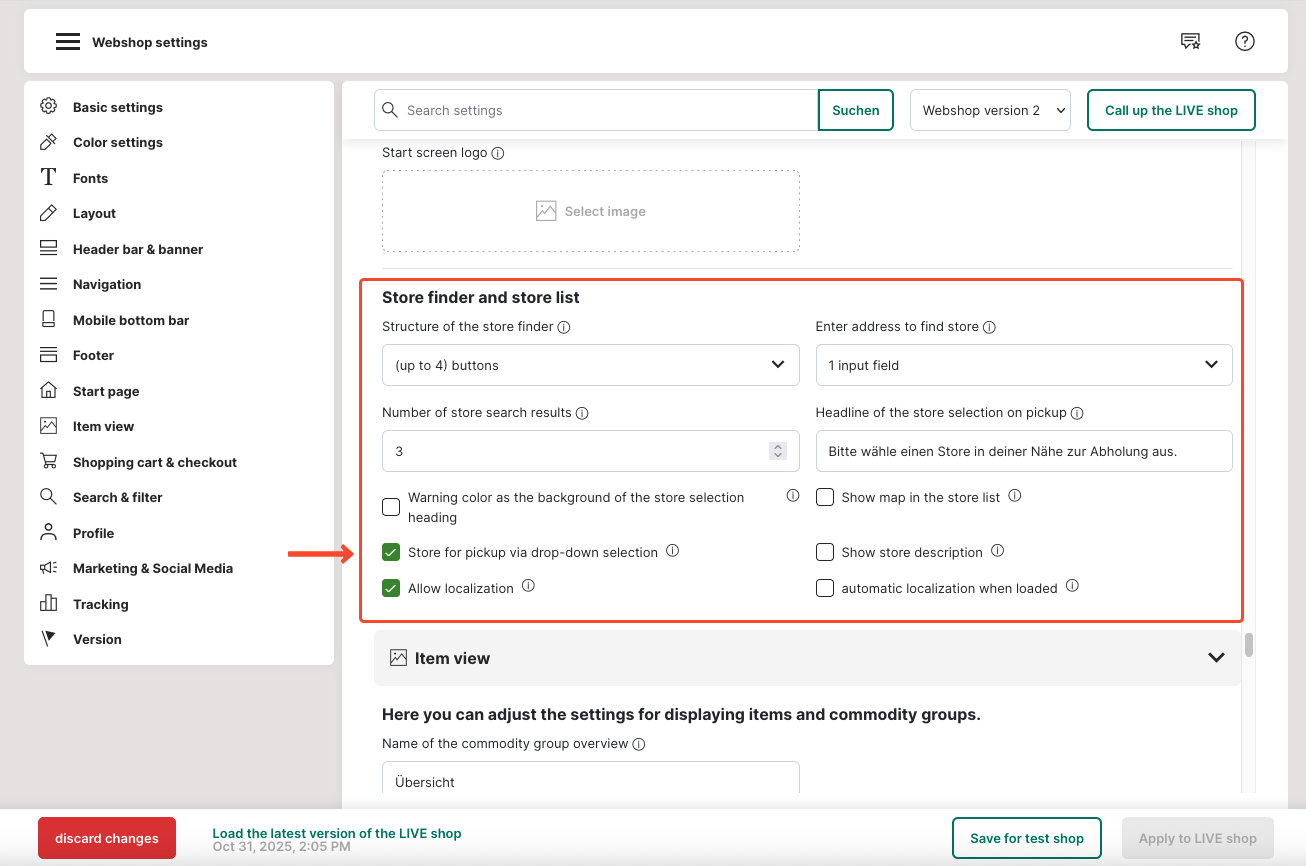This screenshot has width=1306, height=866.
Task: Click info icon beside Start screen logo
Action: 498,154
